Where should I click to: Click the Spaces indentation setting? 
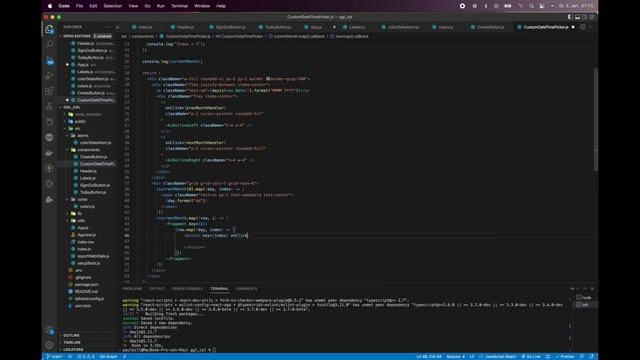coord(456,357)
